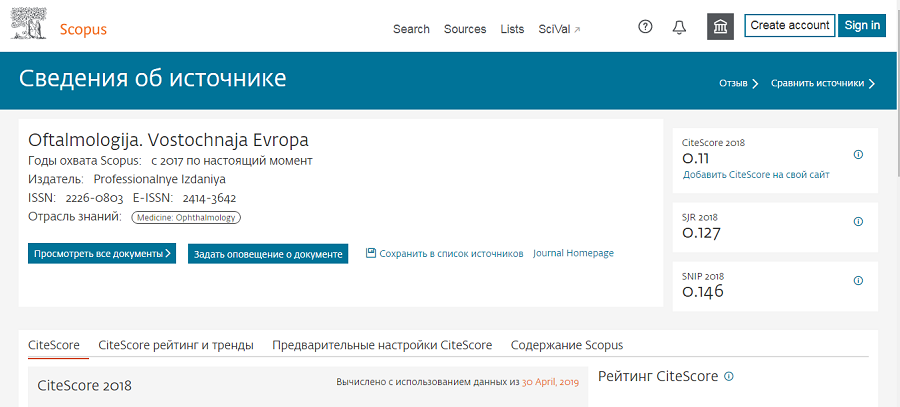
Task: Click the E-ISSN value 2414-3642
Action: pos(210,199)
